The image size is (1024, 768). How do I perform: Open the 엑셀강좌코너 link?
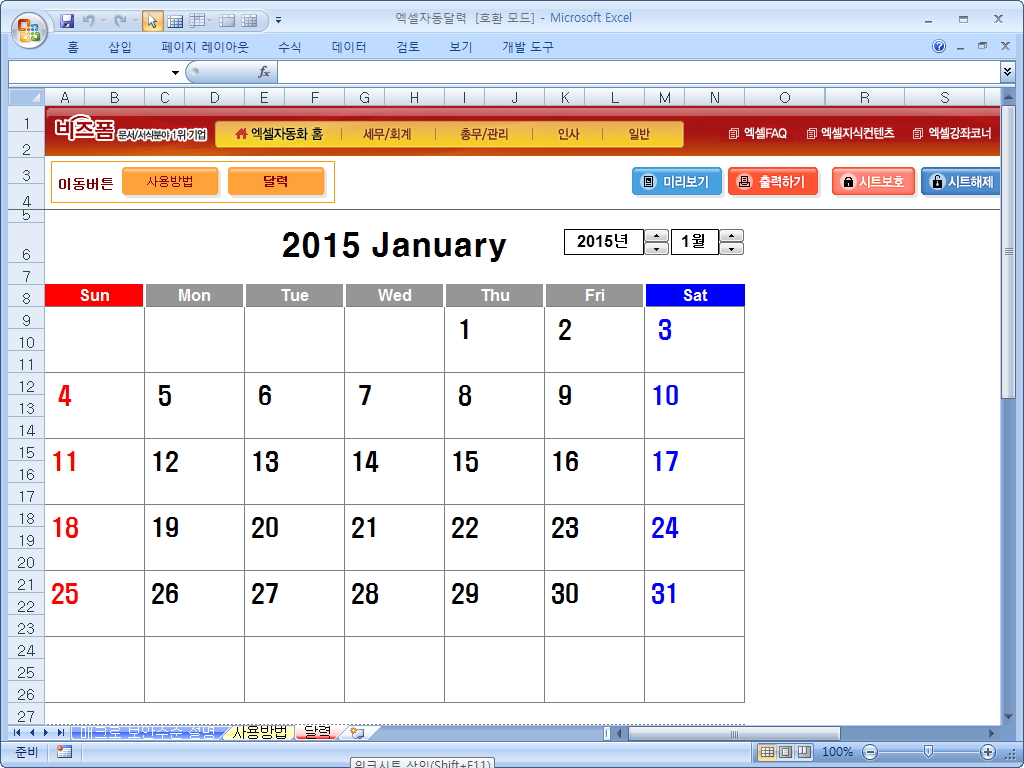click(952, 133)
